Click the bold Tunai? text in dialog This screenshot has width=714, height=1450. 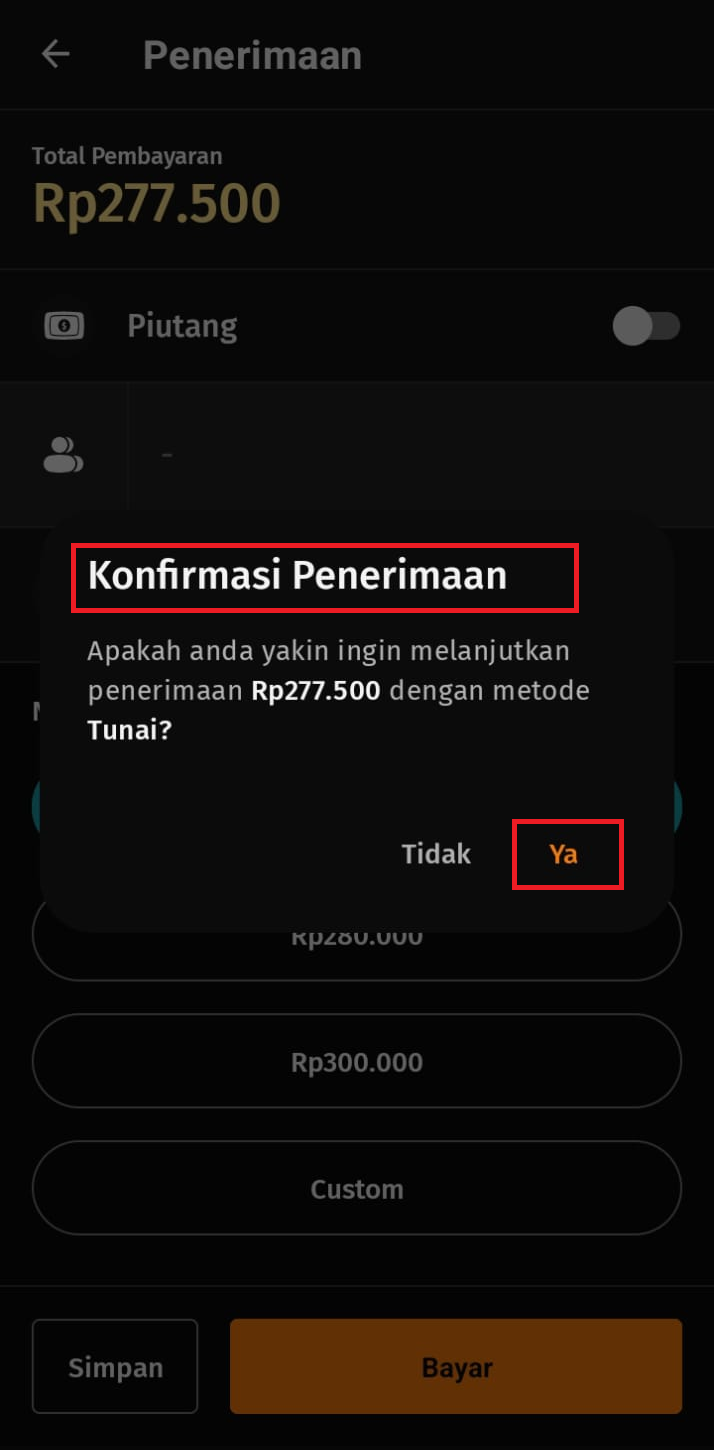pos(130,731)
